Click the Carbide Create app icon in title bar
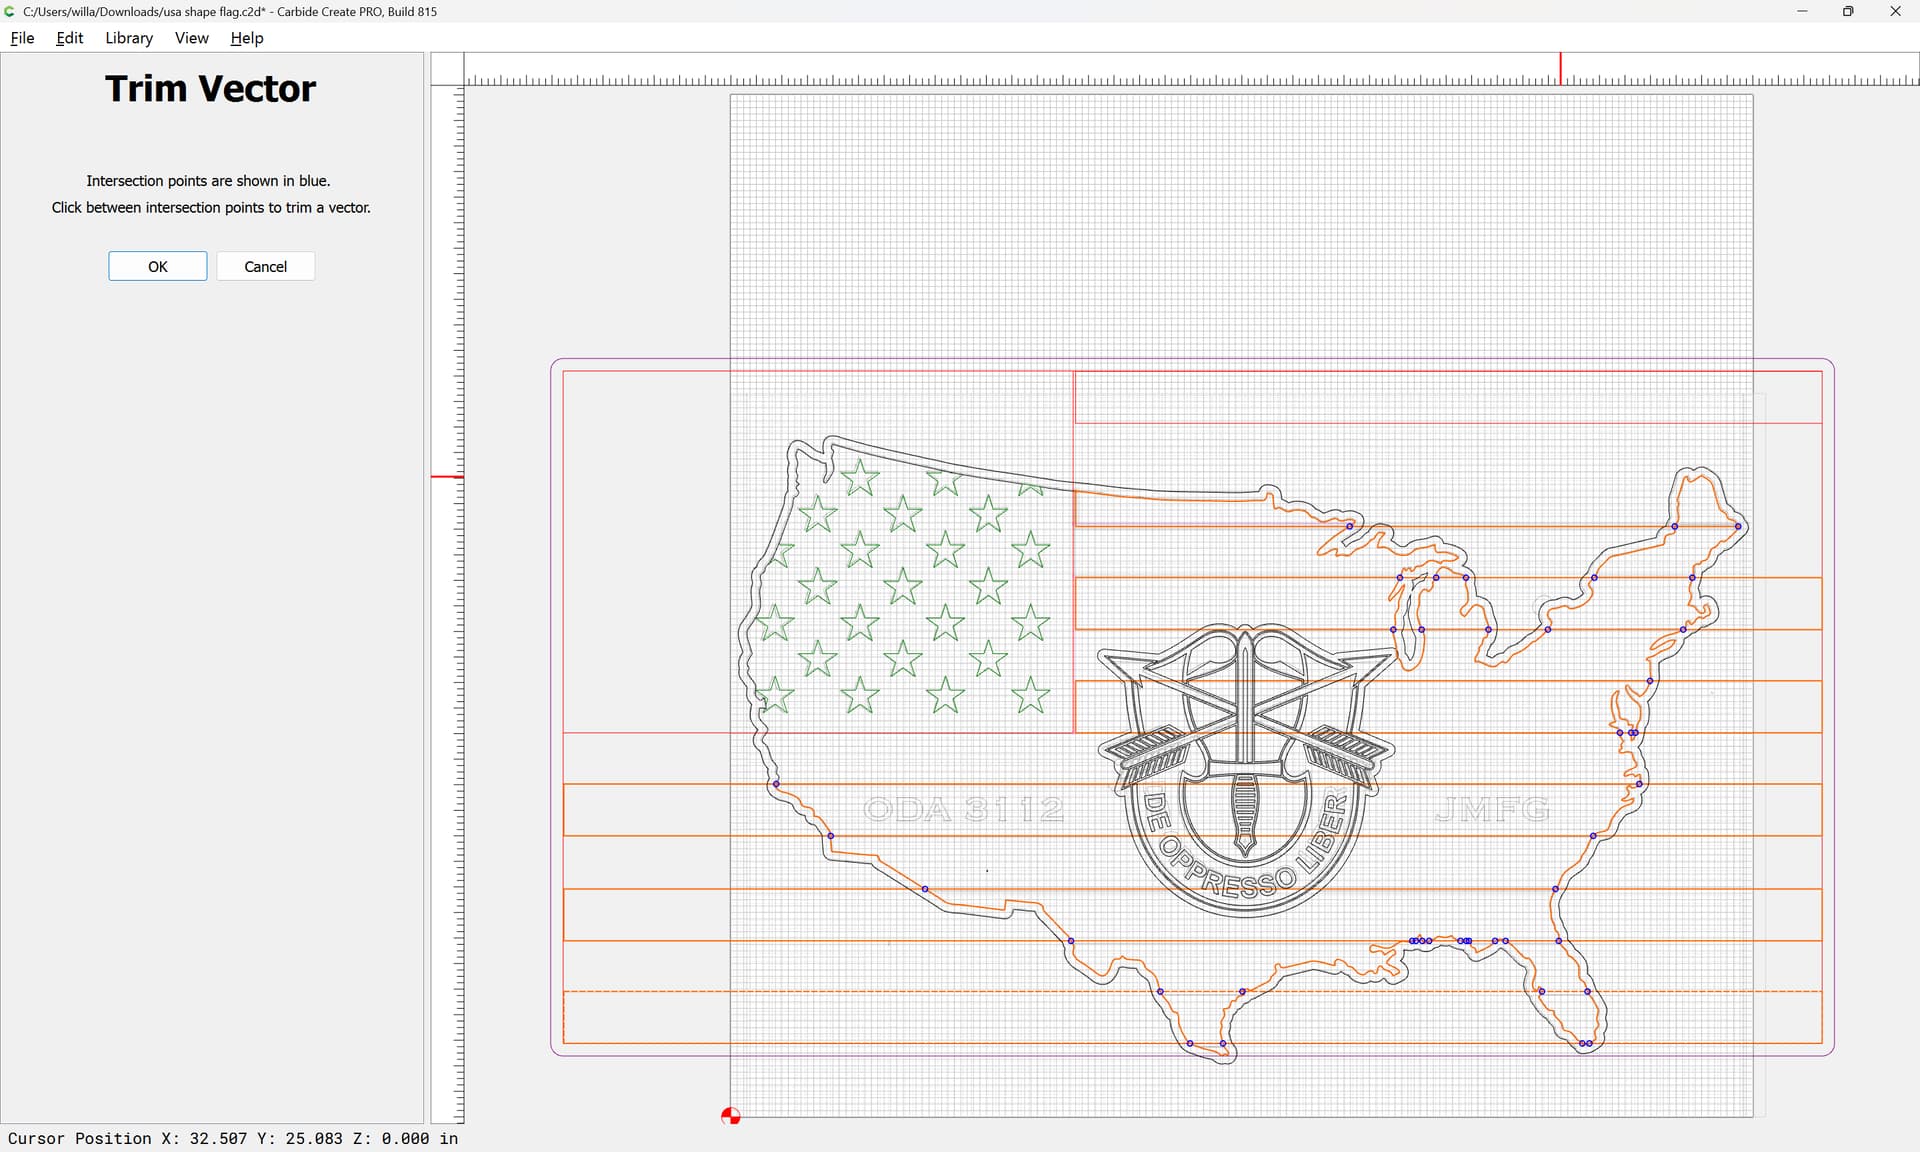The height and width of the screenshot is (1152, 1920). point(10,11)
